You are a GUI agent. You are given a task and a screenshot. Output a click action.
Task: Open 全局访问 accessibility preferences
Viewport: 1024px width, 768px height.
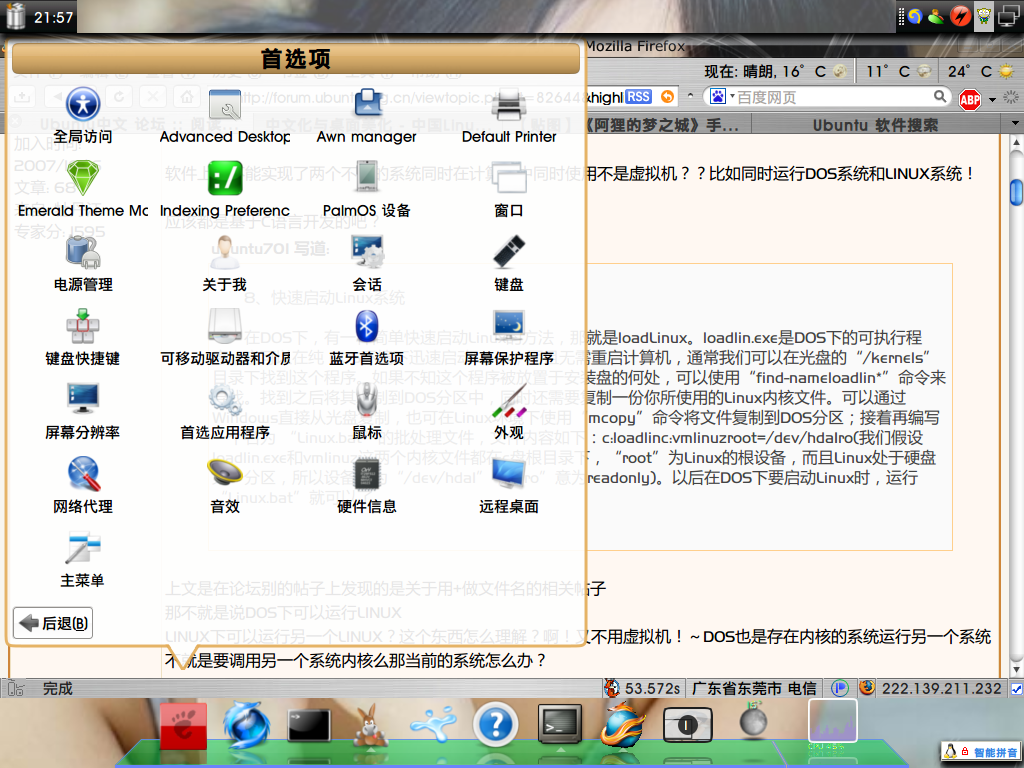pyautogui.click(x=83, y=116)
